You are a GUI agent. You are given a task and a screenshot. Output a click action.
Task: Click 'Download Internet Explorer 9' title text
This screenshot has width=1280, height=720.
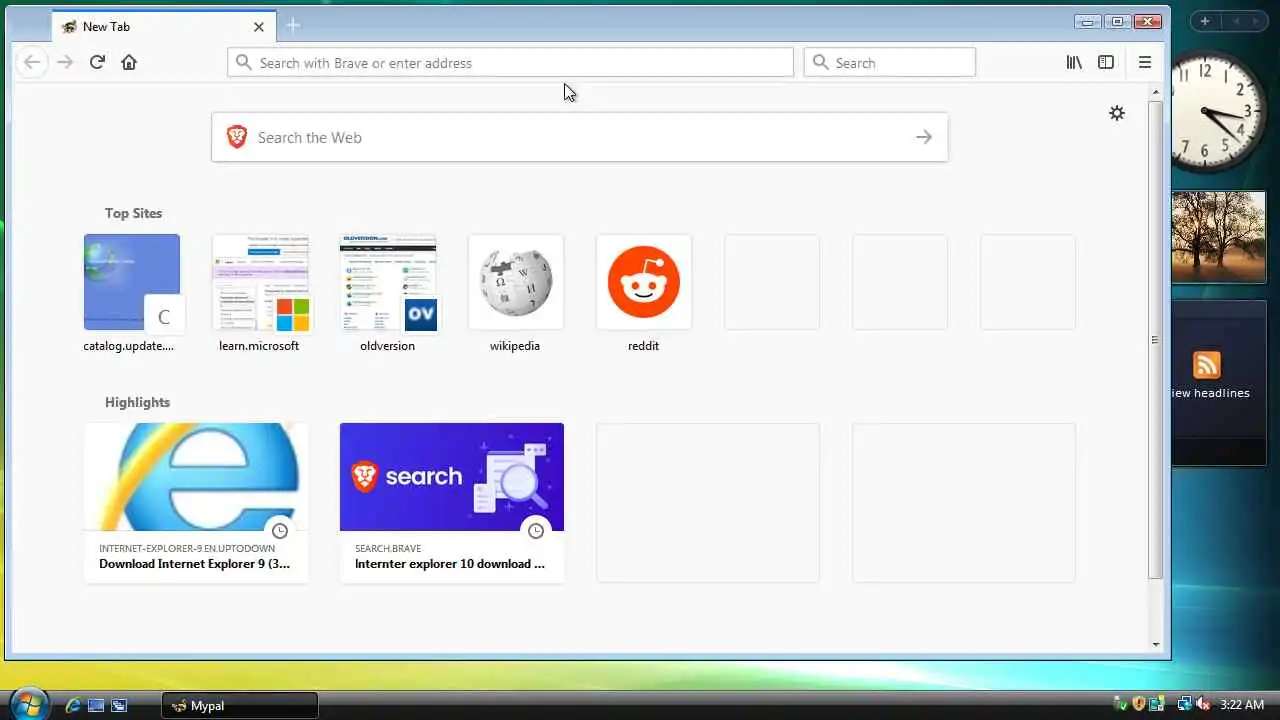click(194, 564)
